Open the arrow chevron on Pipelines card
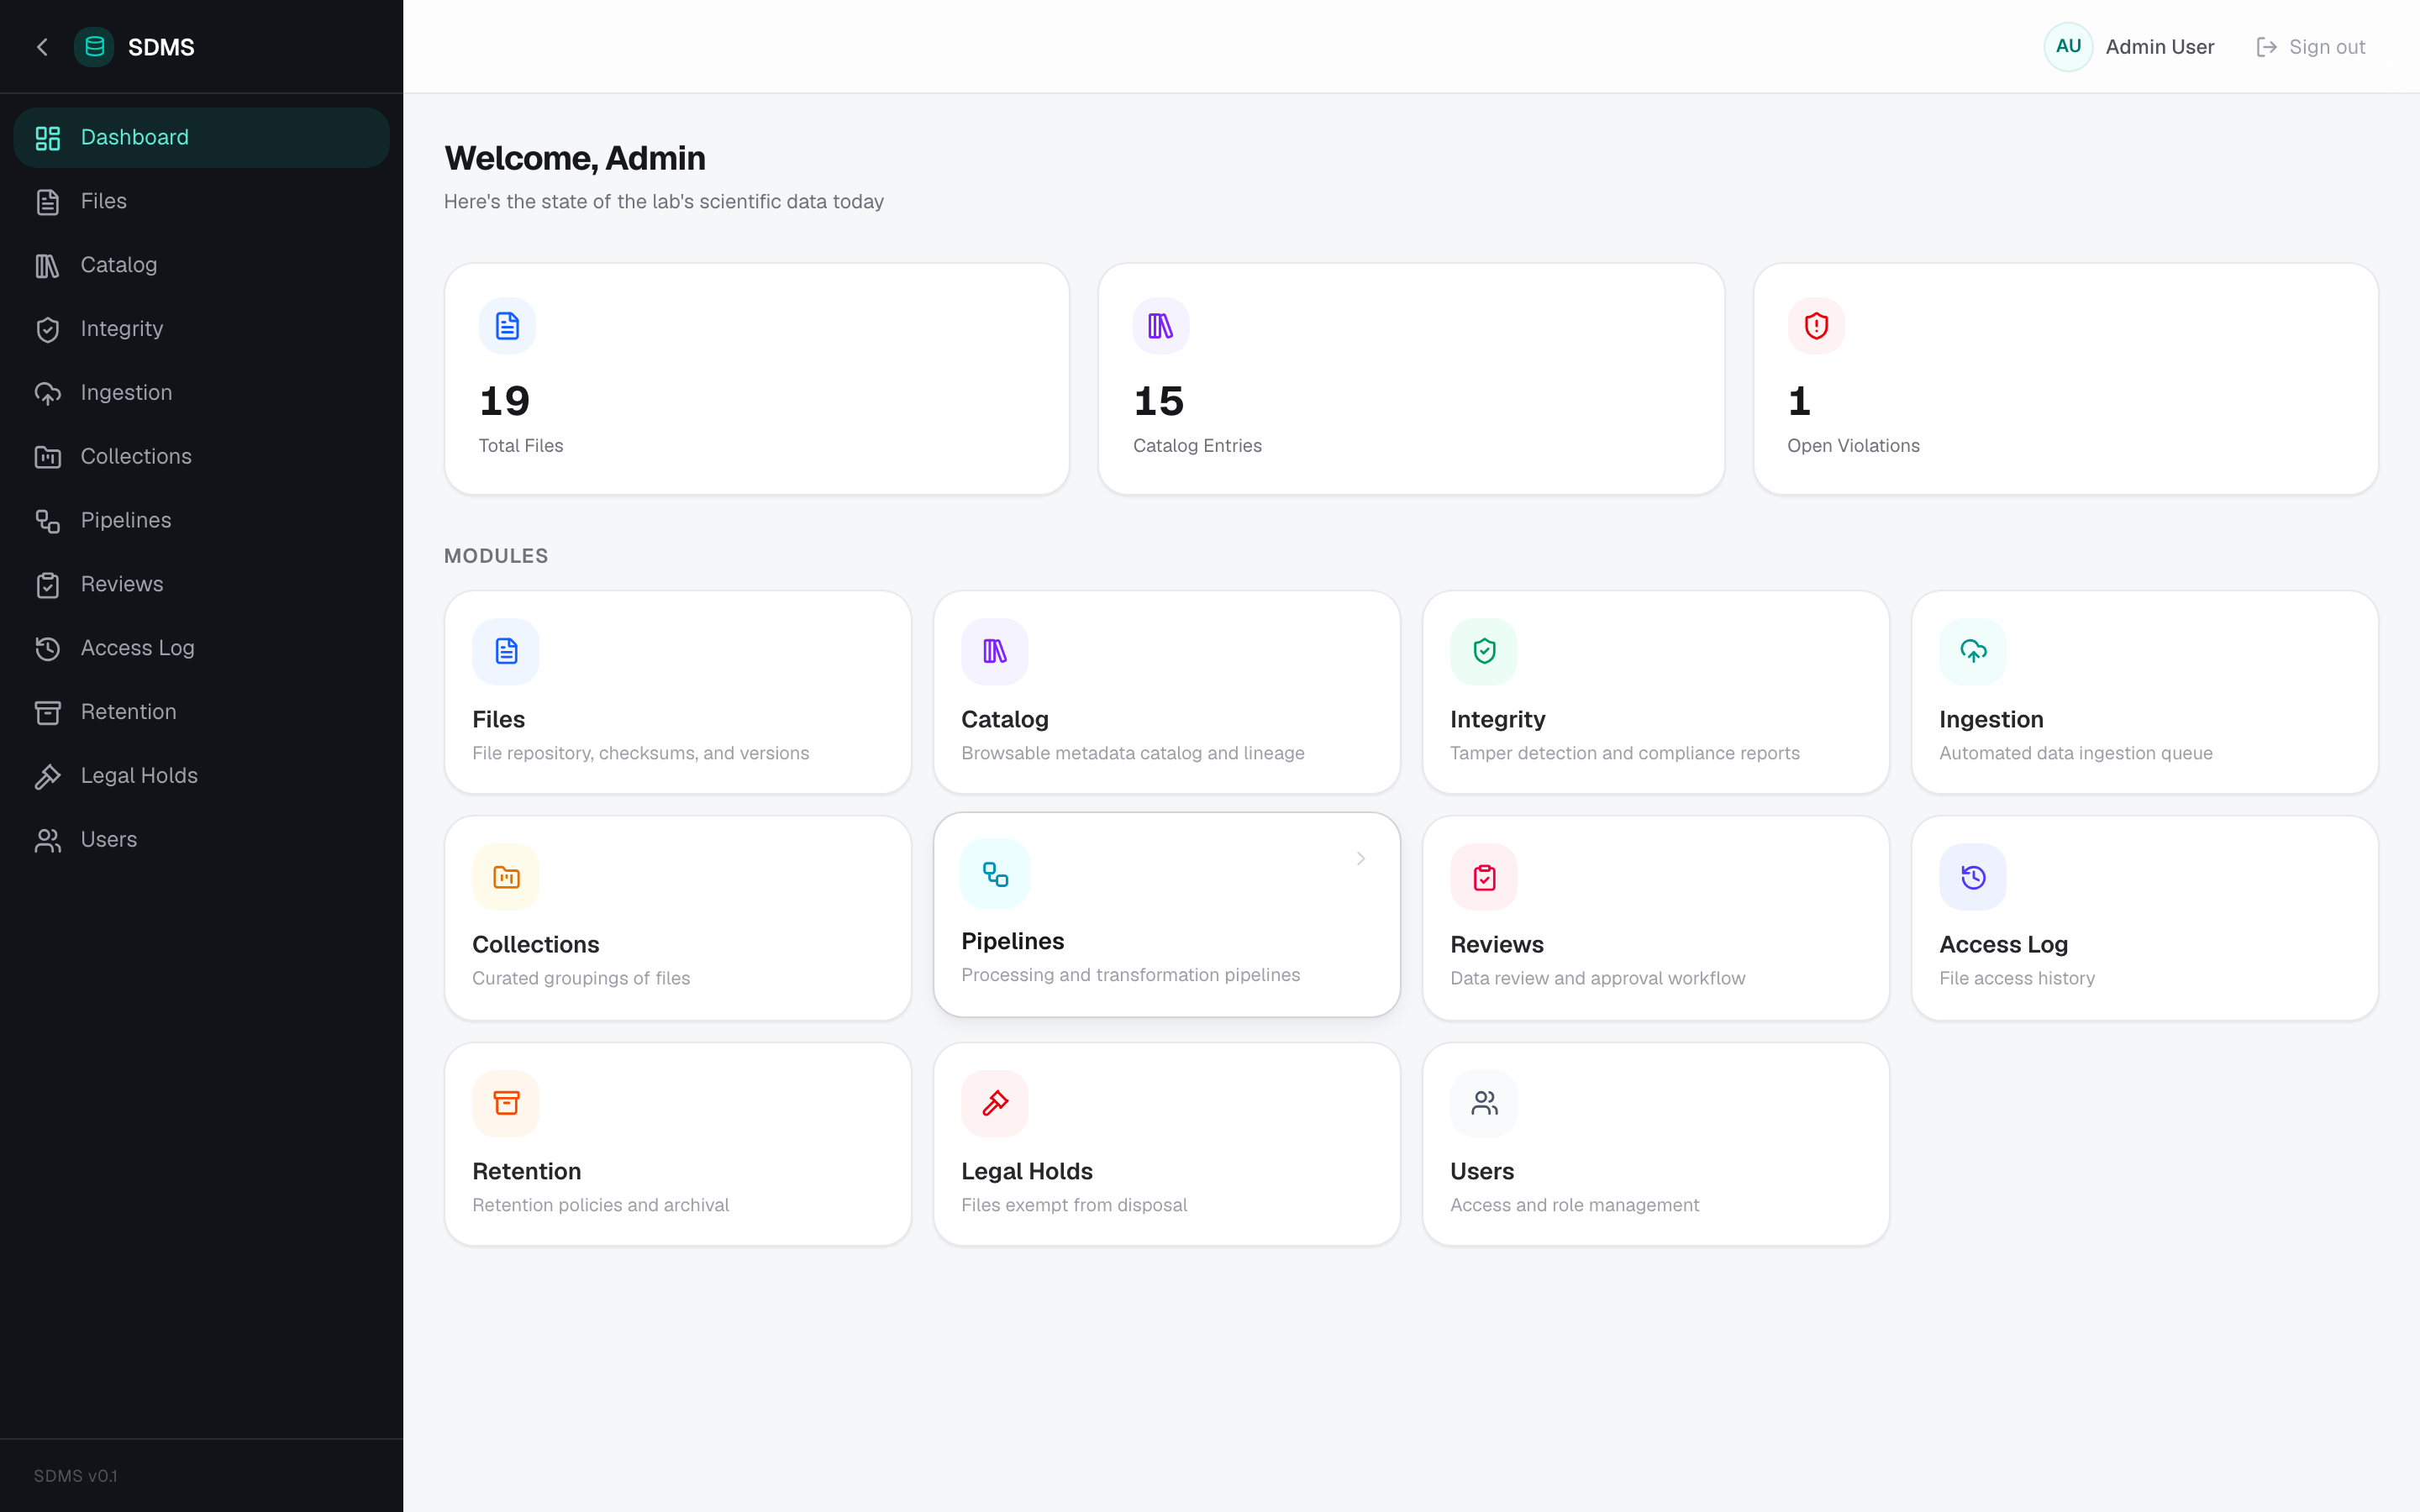Viewport: 2420px width, 1512px height. 1361,859
